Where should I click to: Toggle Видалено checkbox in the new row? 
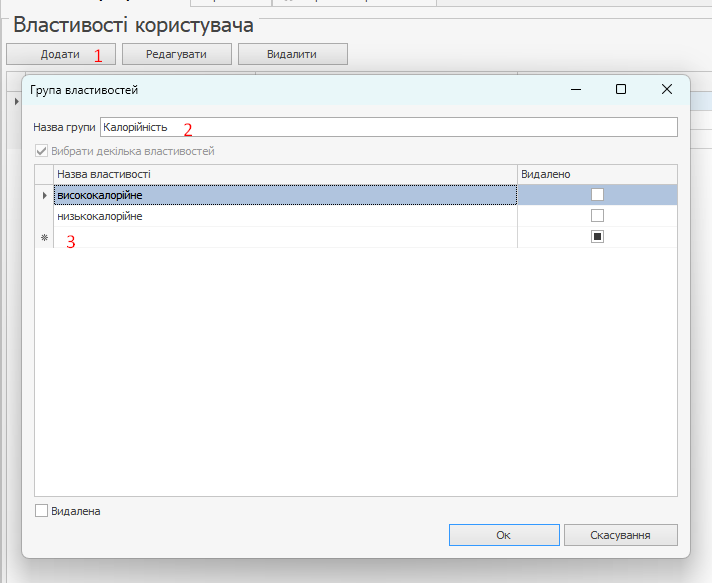[x=598, y=237]
